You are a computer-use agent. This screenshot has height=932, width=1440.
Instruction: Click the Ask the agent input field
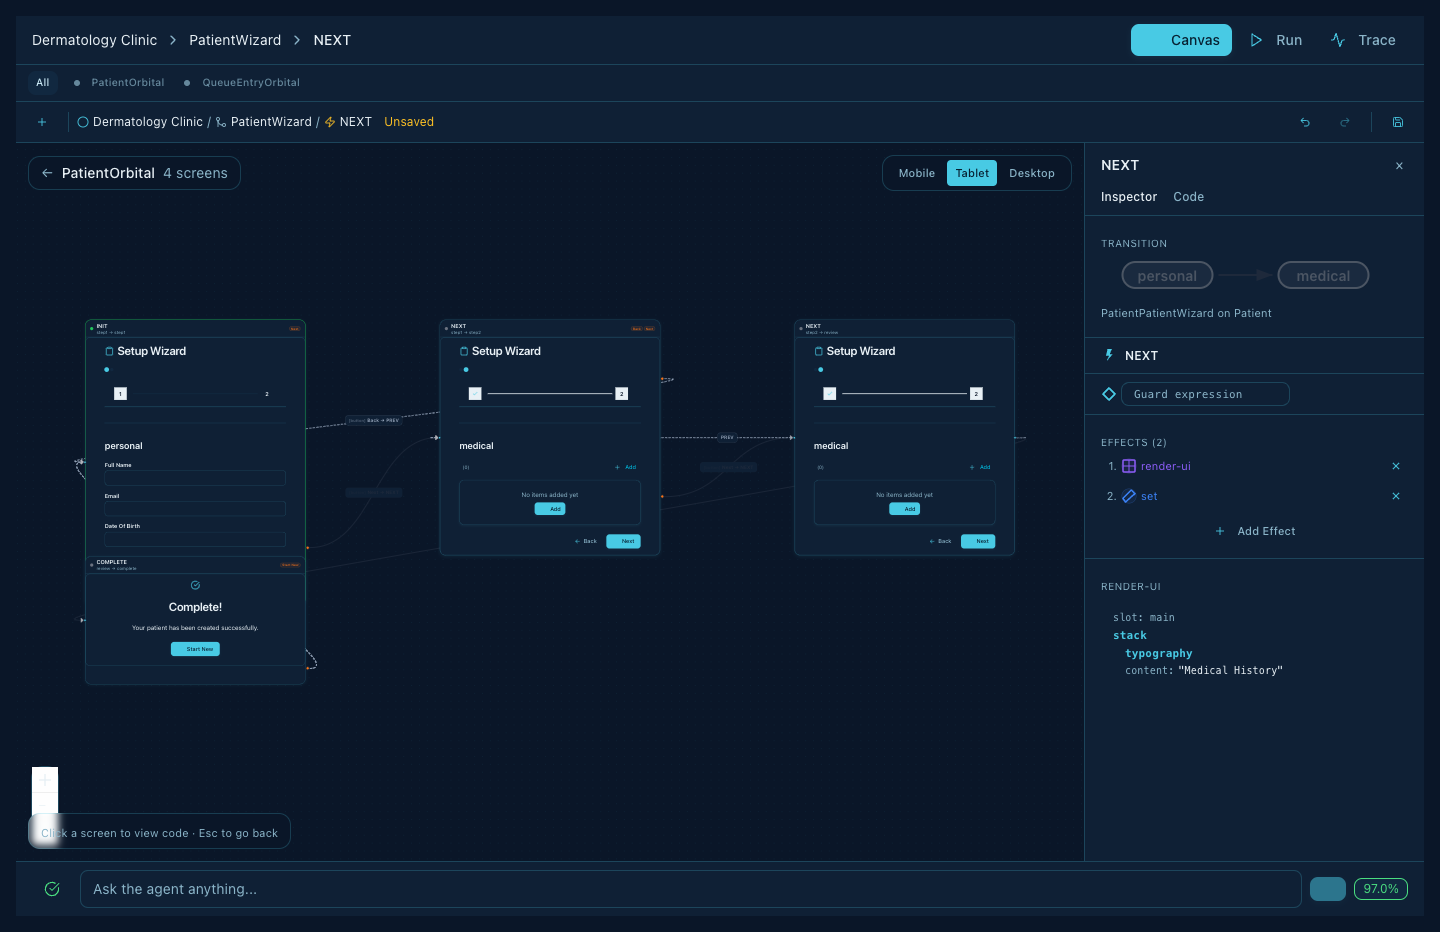[690, 888]
